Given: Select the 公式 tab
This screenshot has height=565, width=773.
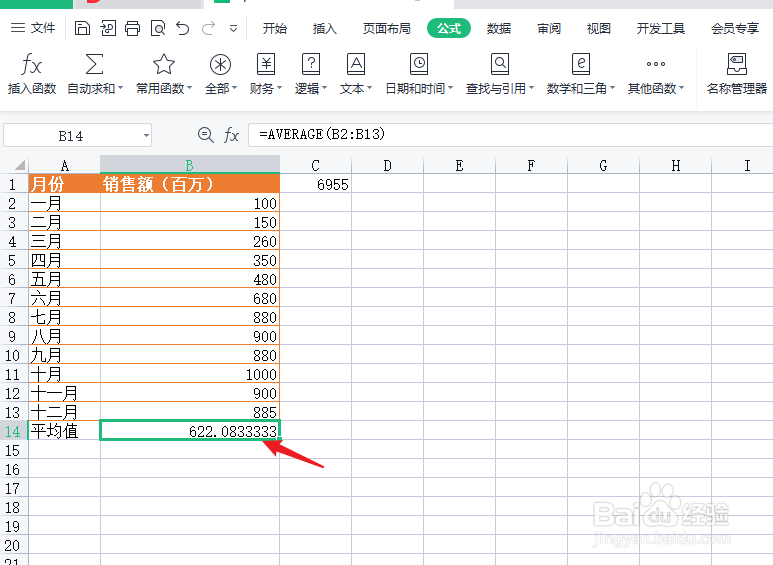Looking at the screenshot, I should coord(449,29).
